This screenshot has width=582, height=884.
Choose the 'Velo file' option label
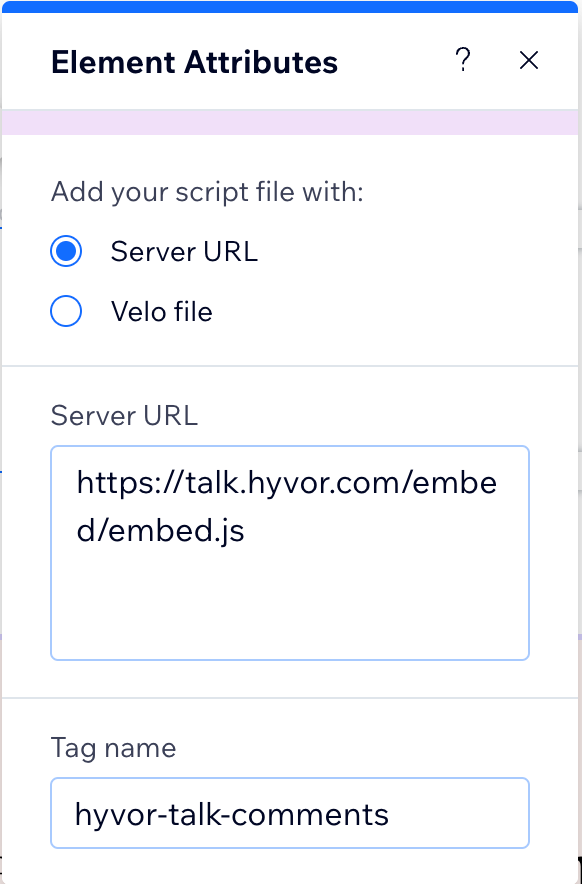[161, 311]
